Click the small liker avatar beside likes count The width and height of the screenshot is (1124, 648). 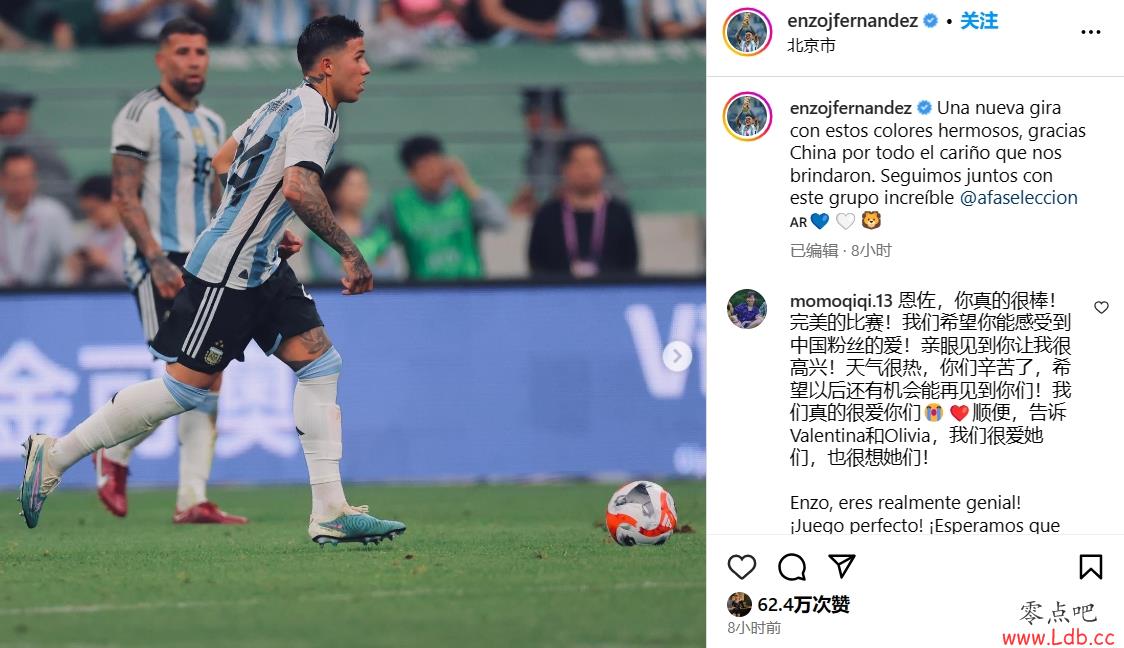click(x=739, y=605)
